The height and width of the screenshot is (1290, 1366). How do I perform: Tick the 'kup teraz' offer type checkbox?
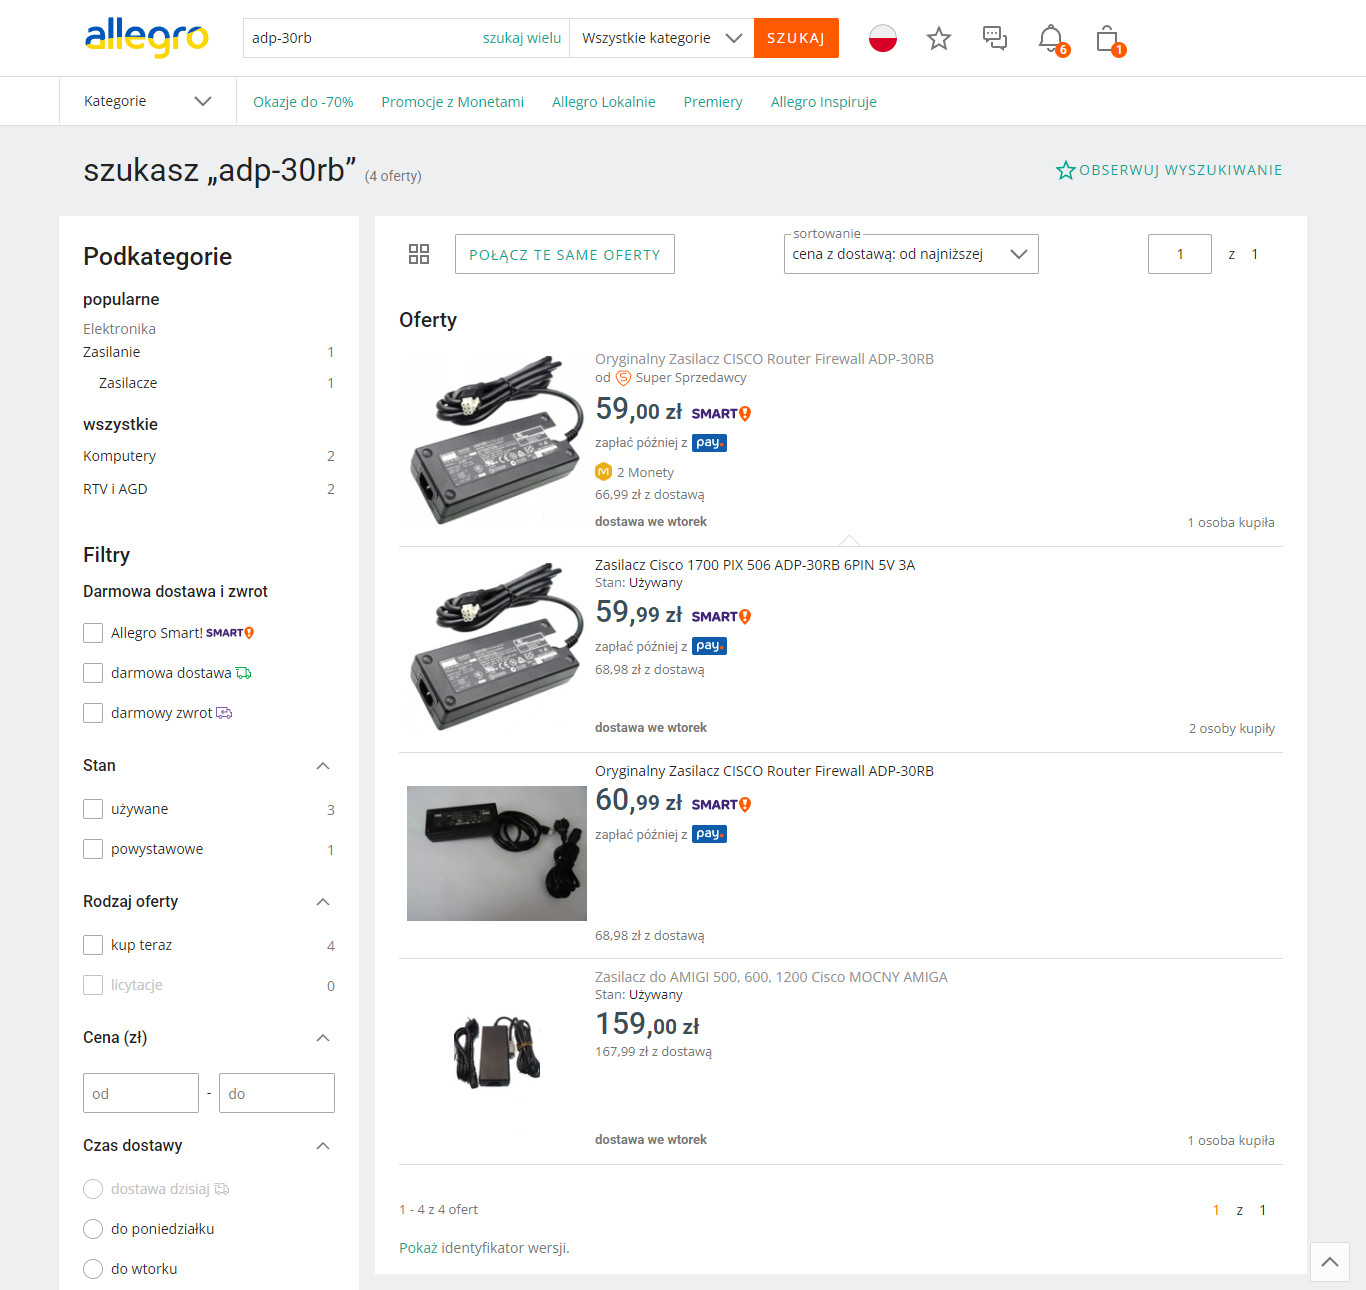pos(93,945)
